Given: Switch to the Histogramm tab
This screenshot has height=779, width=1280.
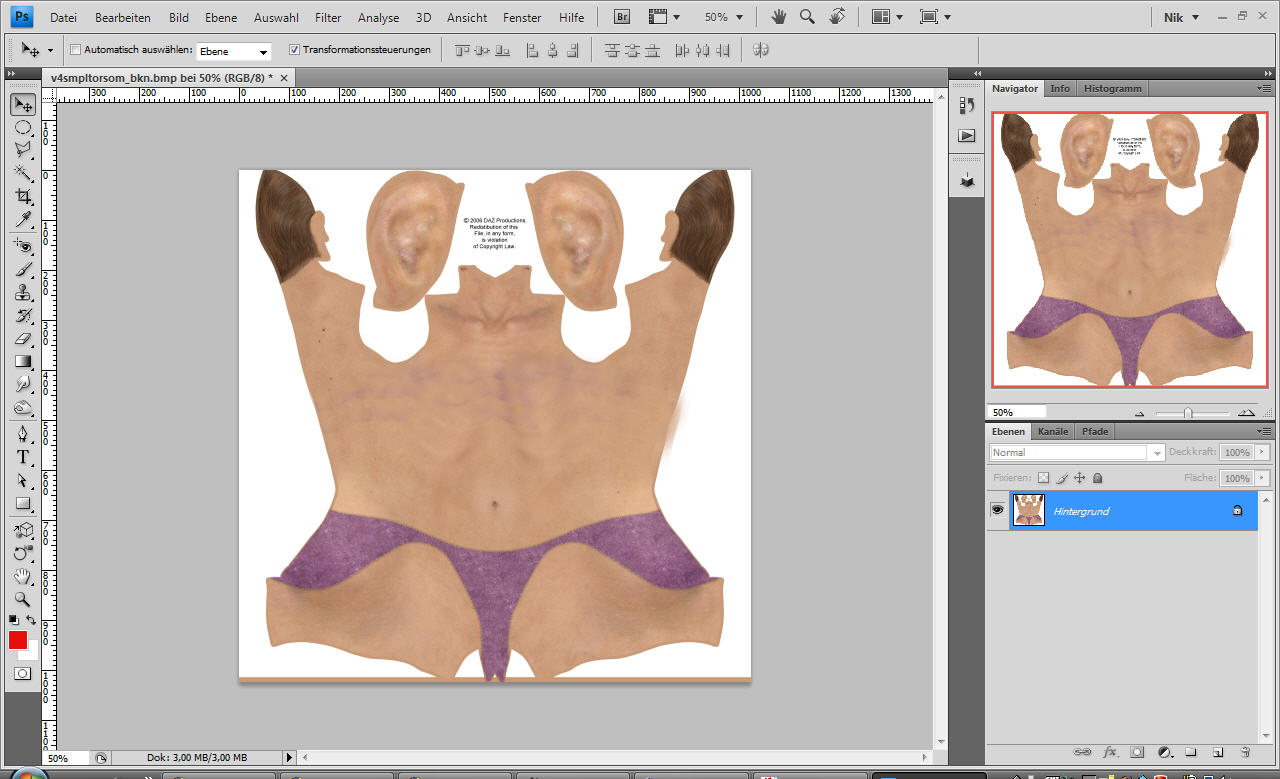Looking at the screenshot, I should click(x=1112, y=88).
